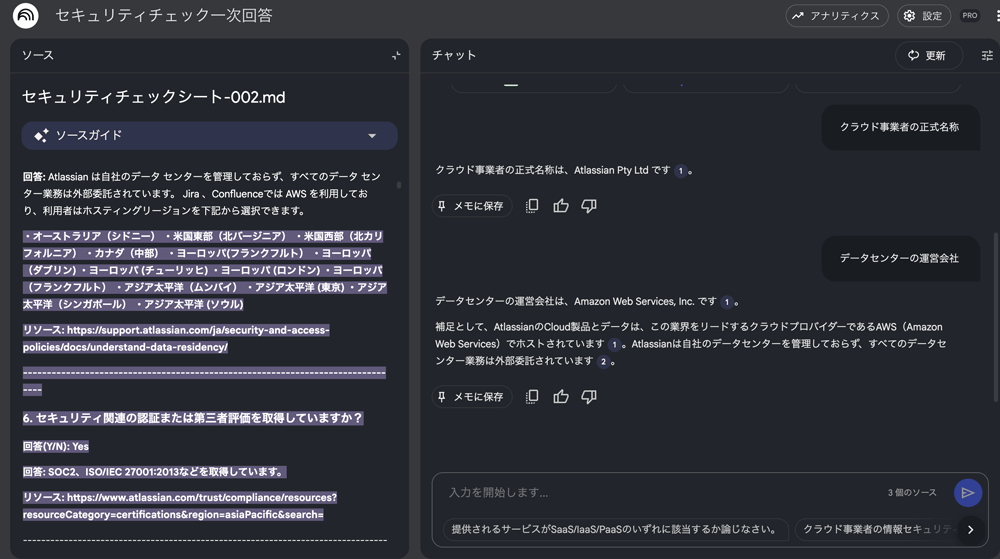1000x559 pixels.
Task: Collapse the ソース panel
Action: click(396, 56)
